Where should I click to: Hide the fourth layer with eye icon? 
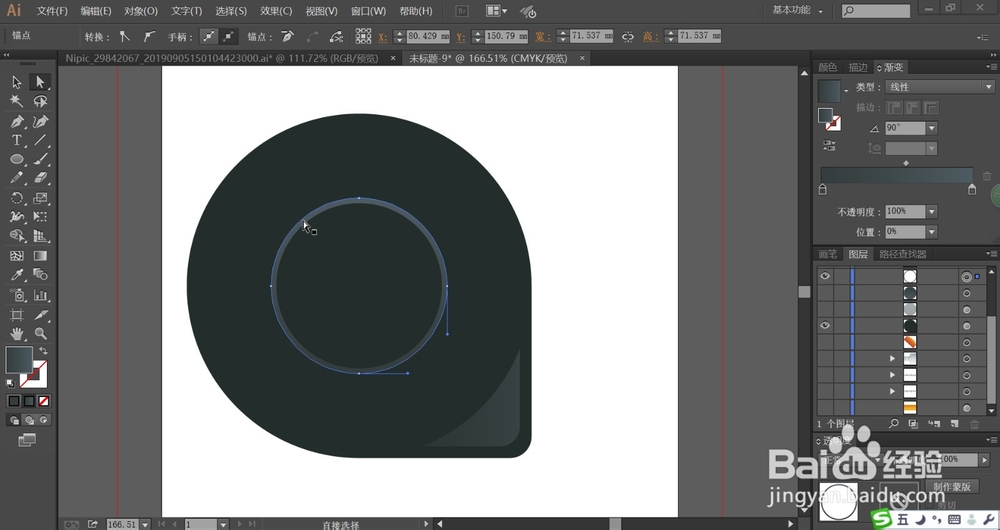pyautogui.click(x=825, y=325)
